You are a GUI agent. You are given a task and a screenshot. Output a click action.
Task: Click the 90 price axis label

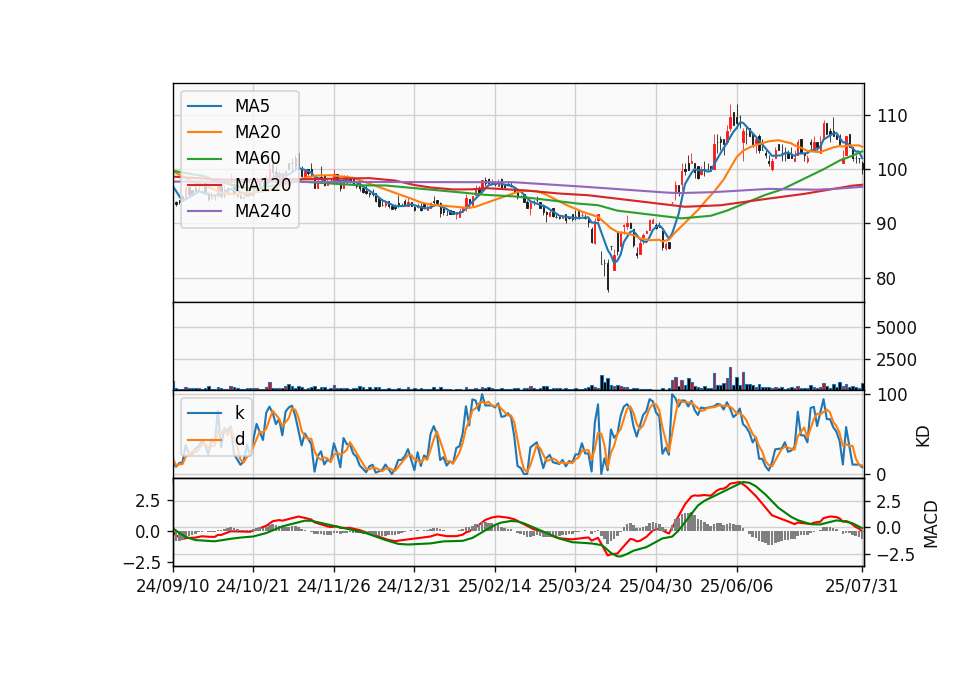(887, 224)
